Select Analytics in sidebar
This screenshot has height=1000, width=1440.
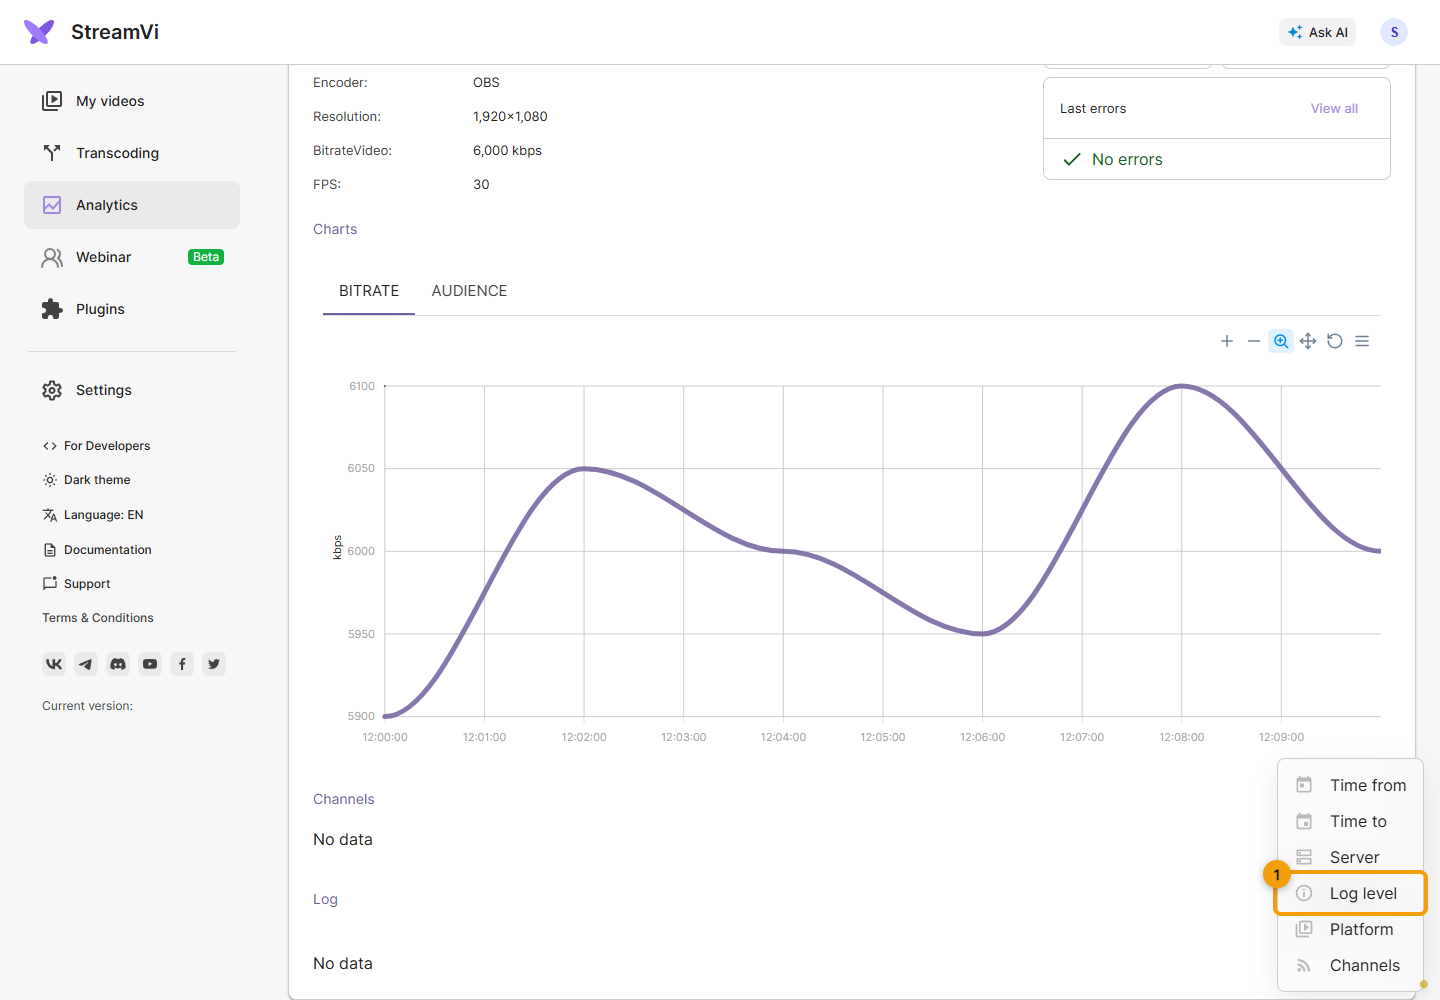click(x=132, y=205)
